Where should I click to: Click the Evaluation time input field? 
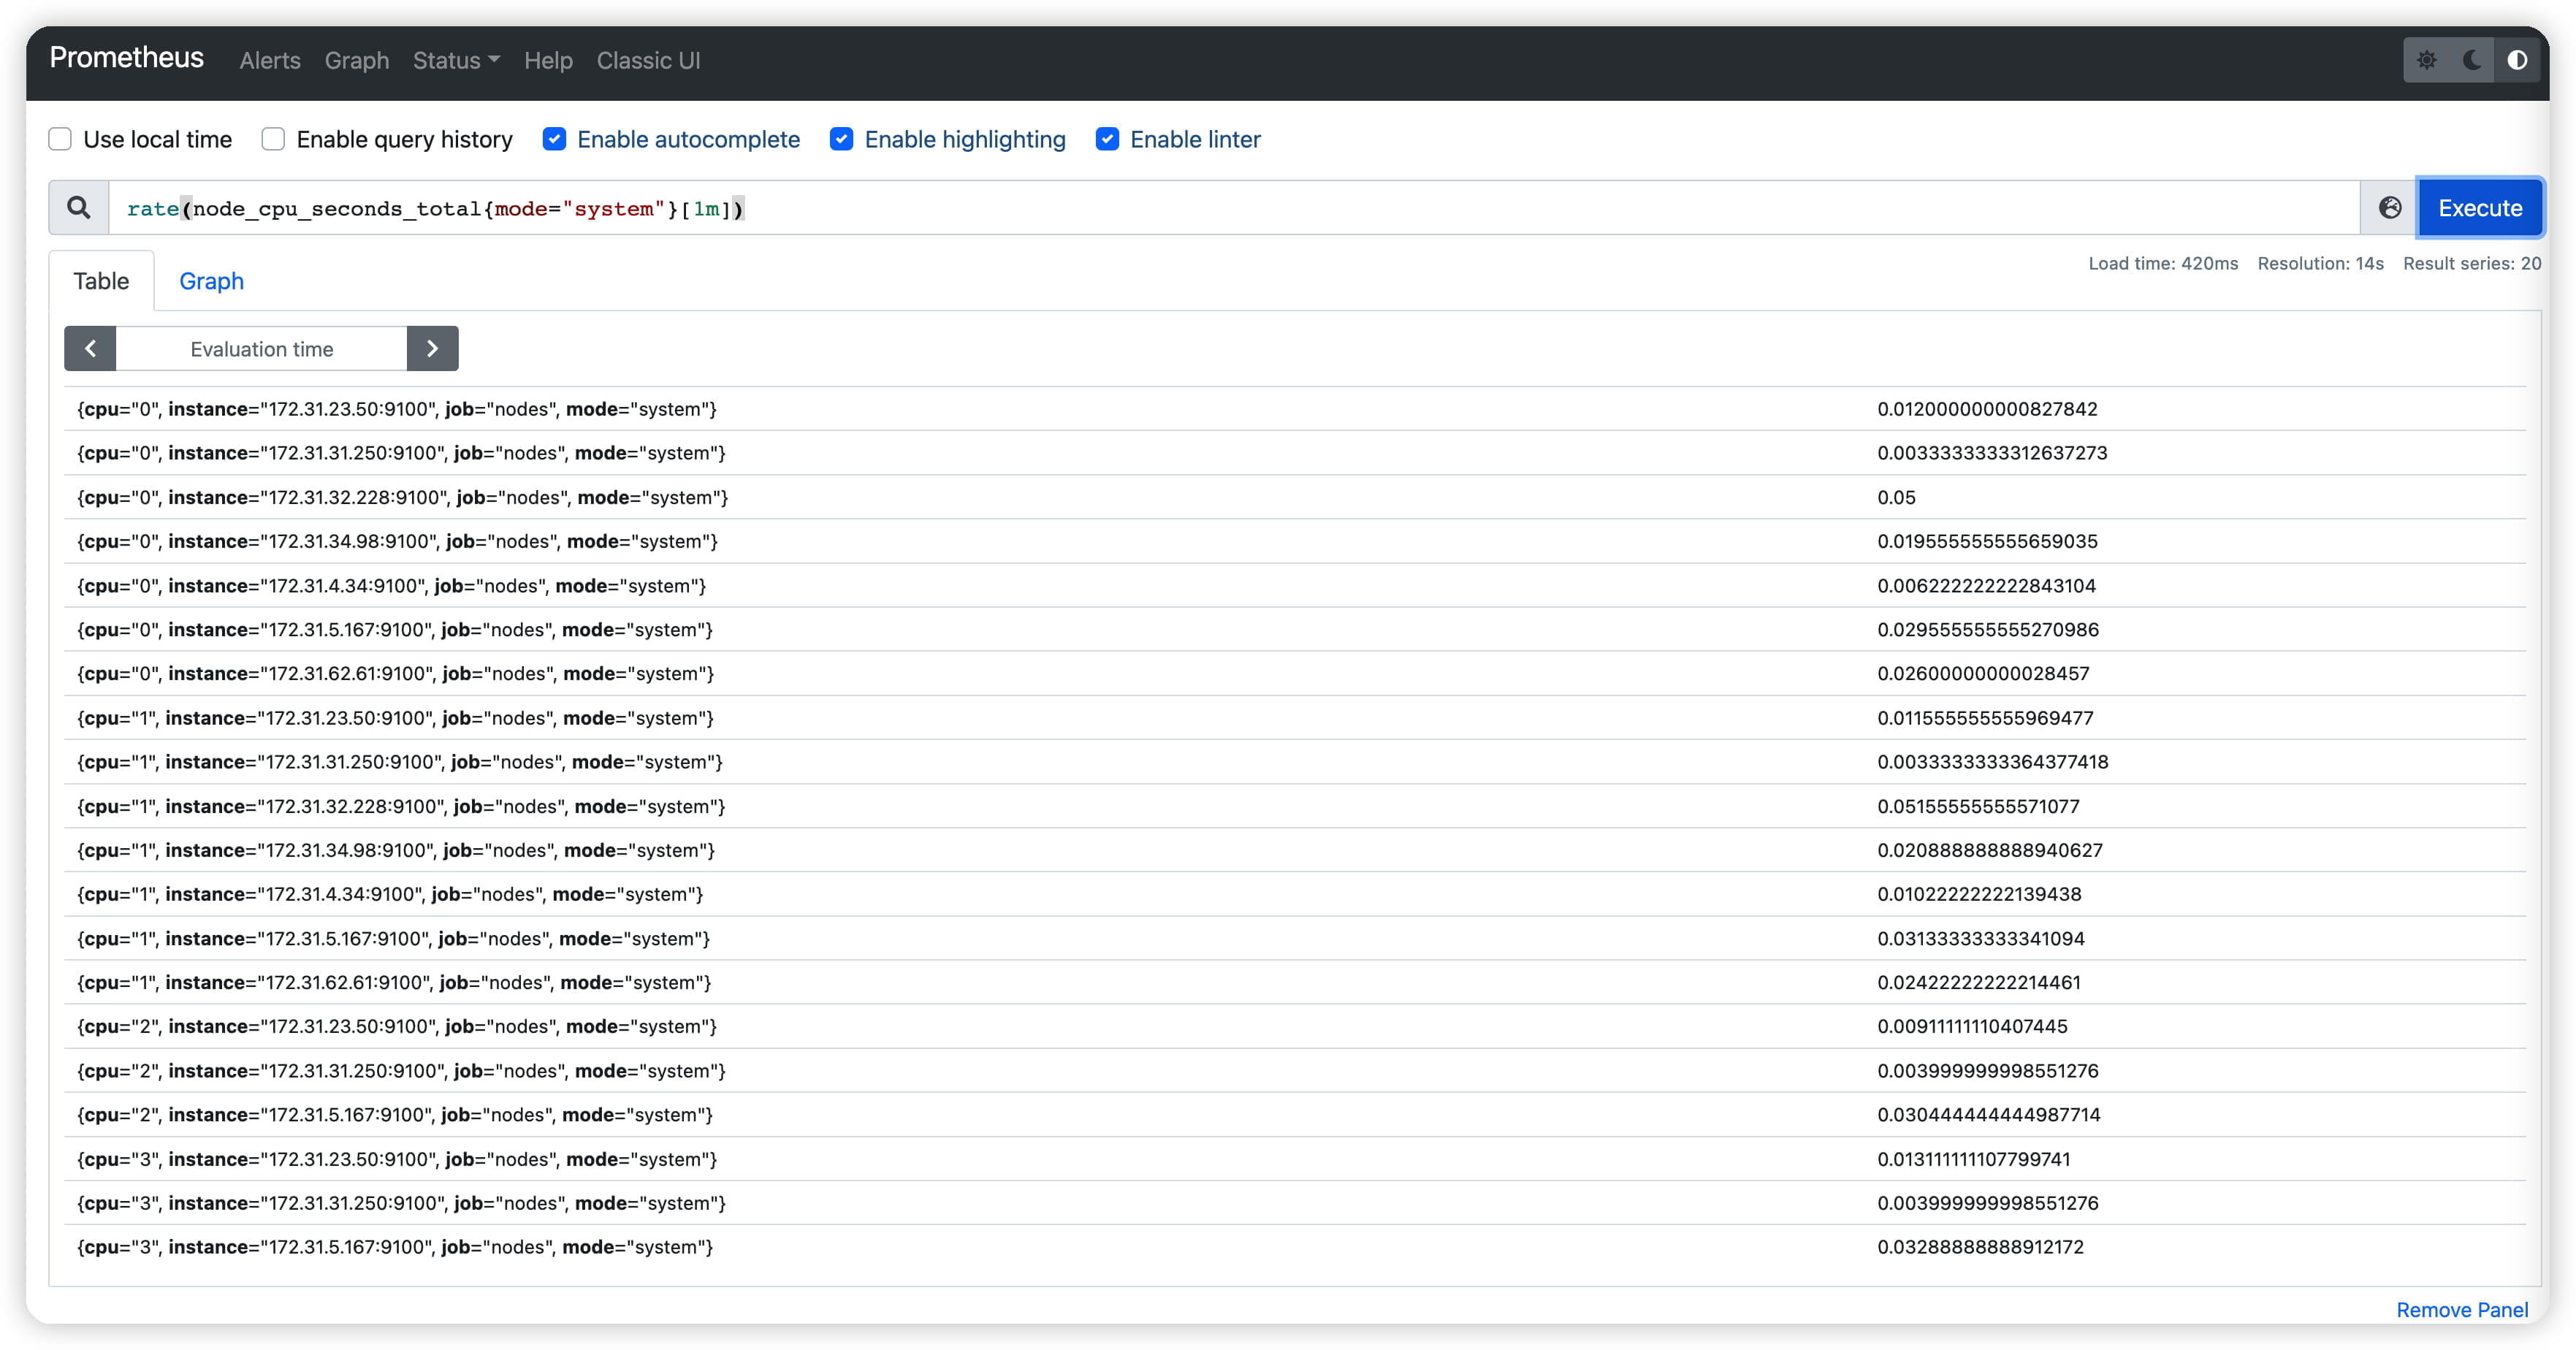(x=262, y=349)
